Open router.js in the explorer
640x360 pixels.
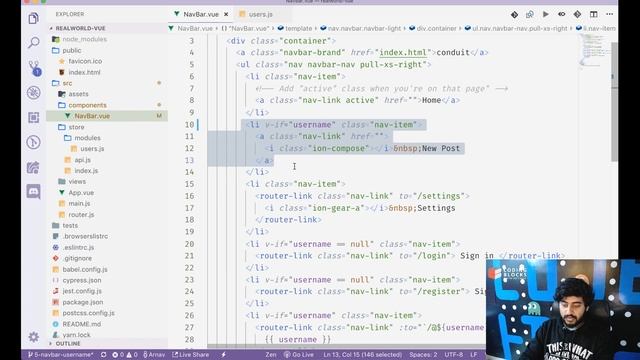81,214
